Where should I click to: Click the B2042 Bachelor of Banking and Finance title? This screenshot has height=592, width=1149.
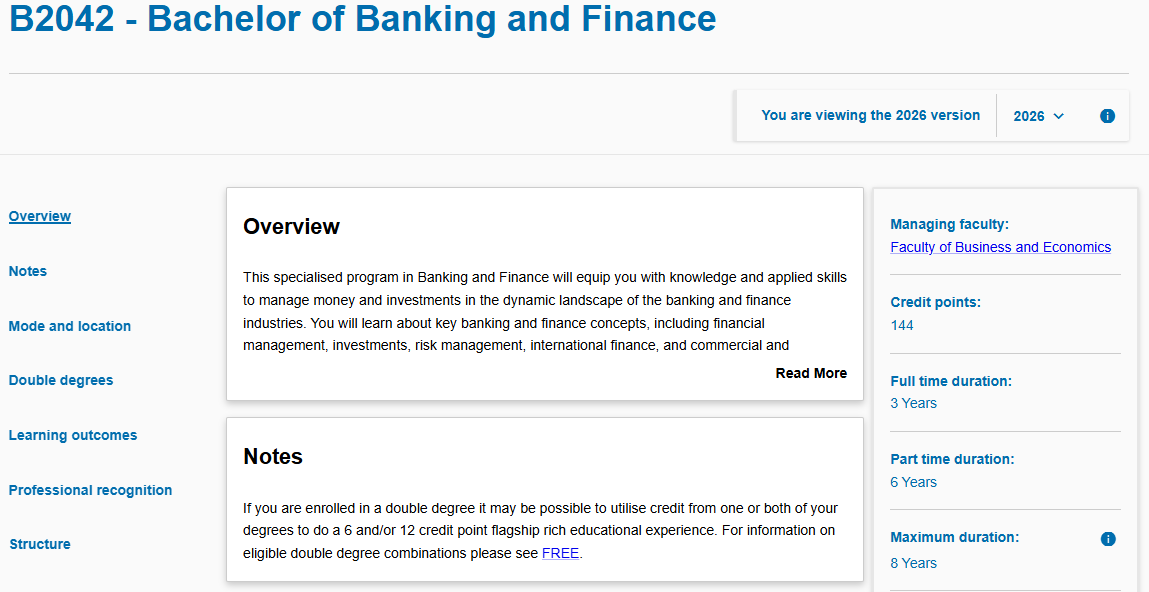point(363,19)
